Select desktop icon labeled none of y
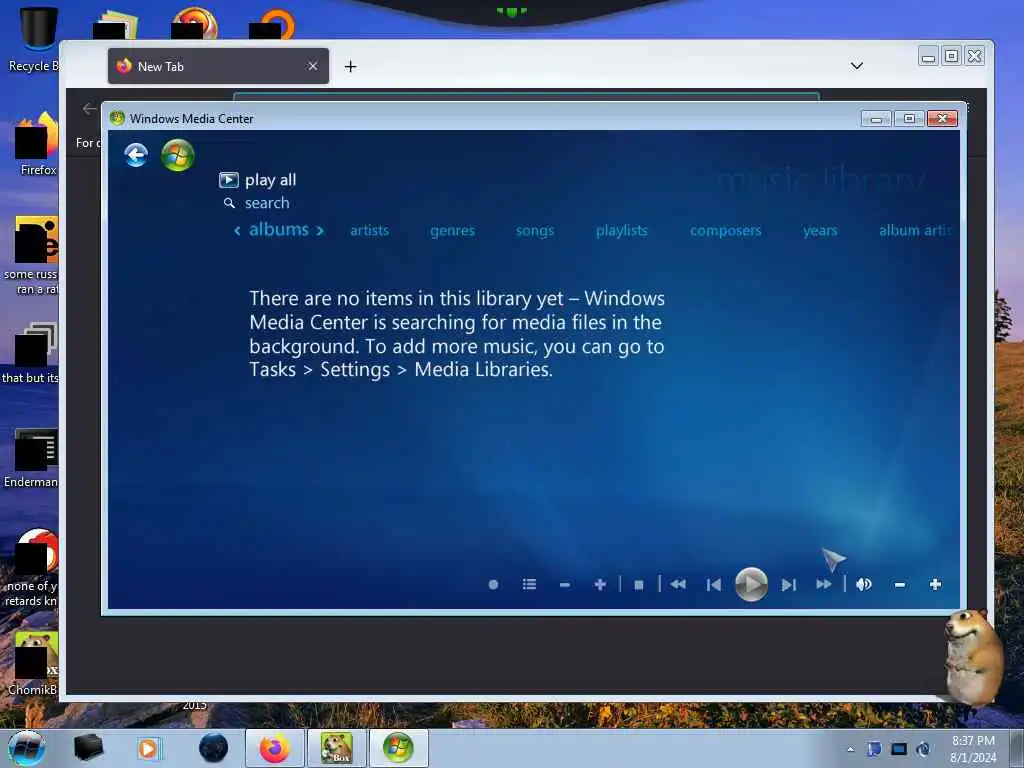Viewport: 1024px width, 768px height. (33, 568)
